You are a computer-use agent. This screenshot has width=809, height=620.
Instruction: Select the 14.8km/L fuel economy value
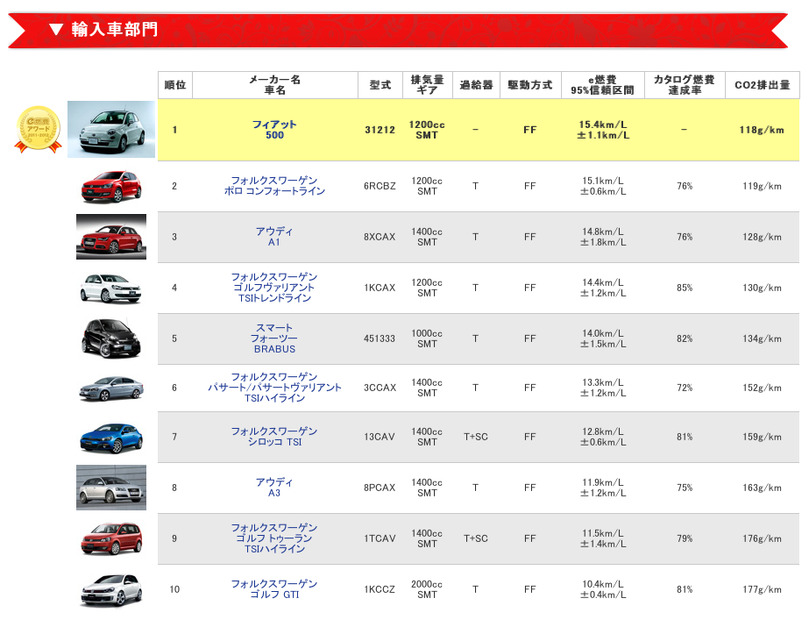coord(603,232)
